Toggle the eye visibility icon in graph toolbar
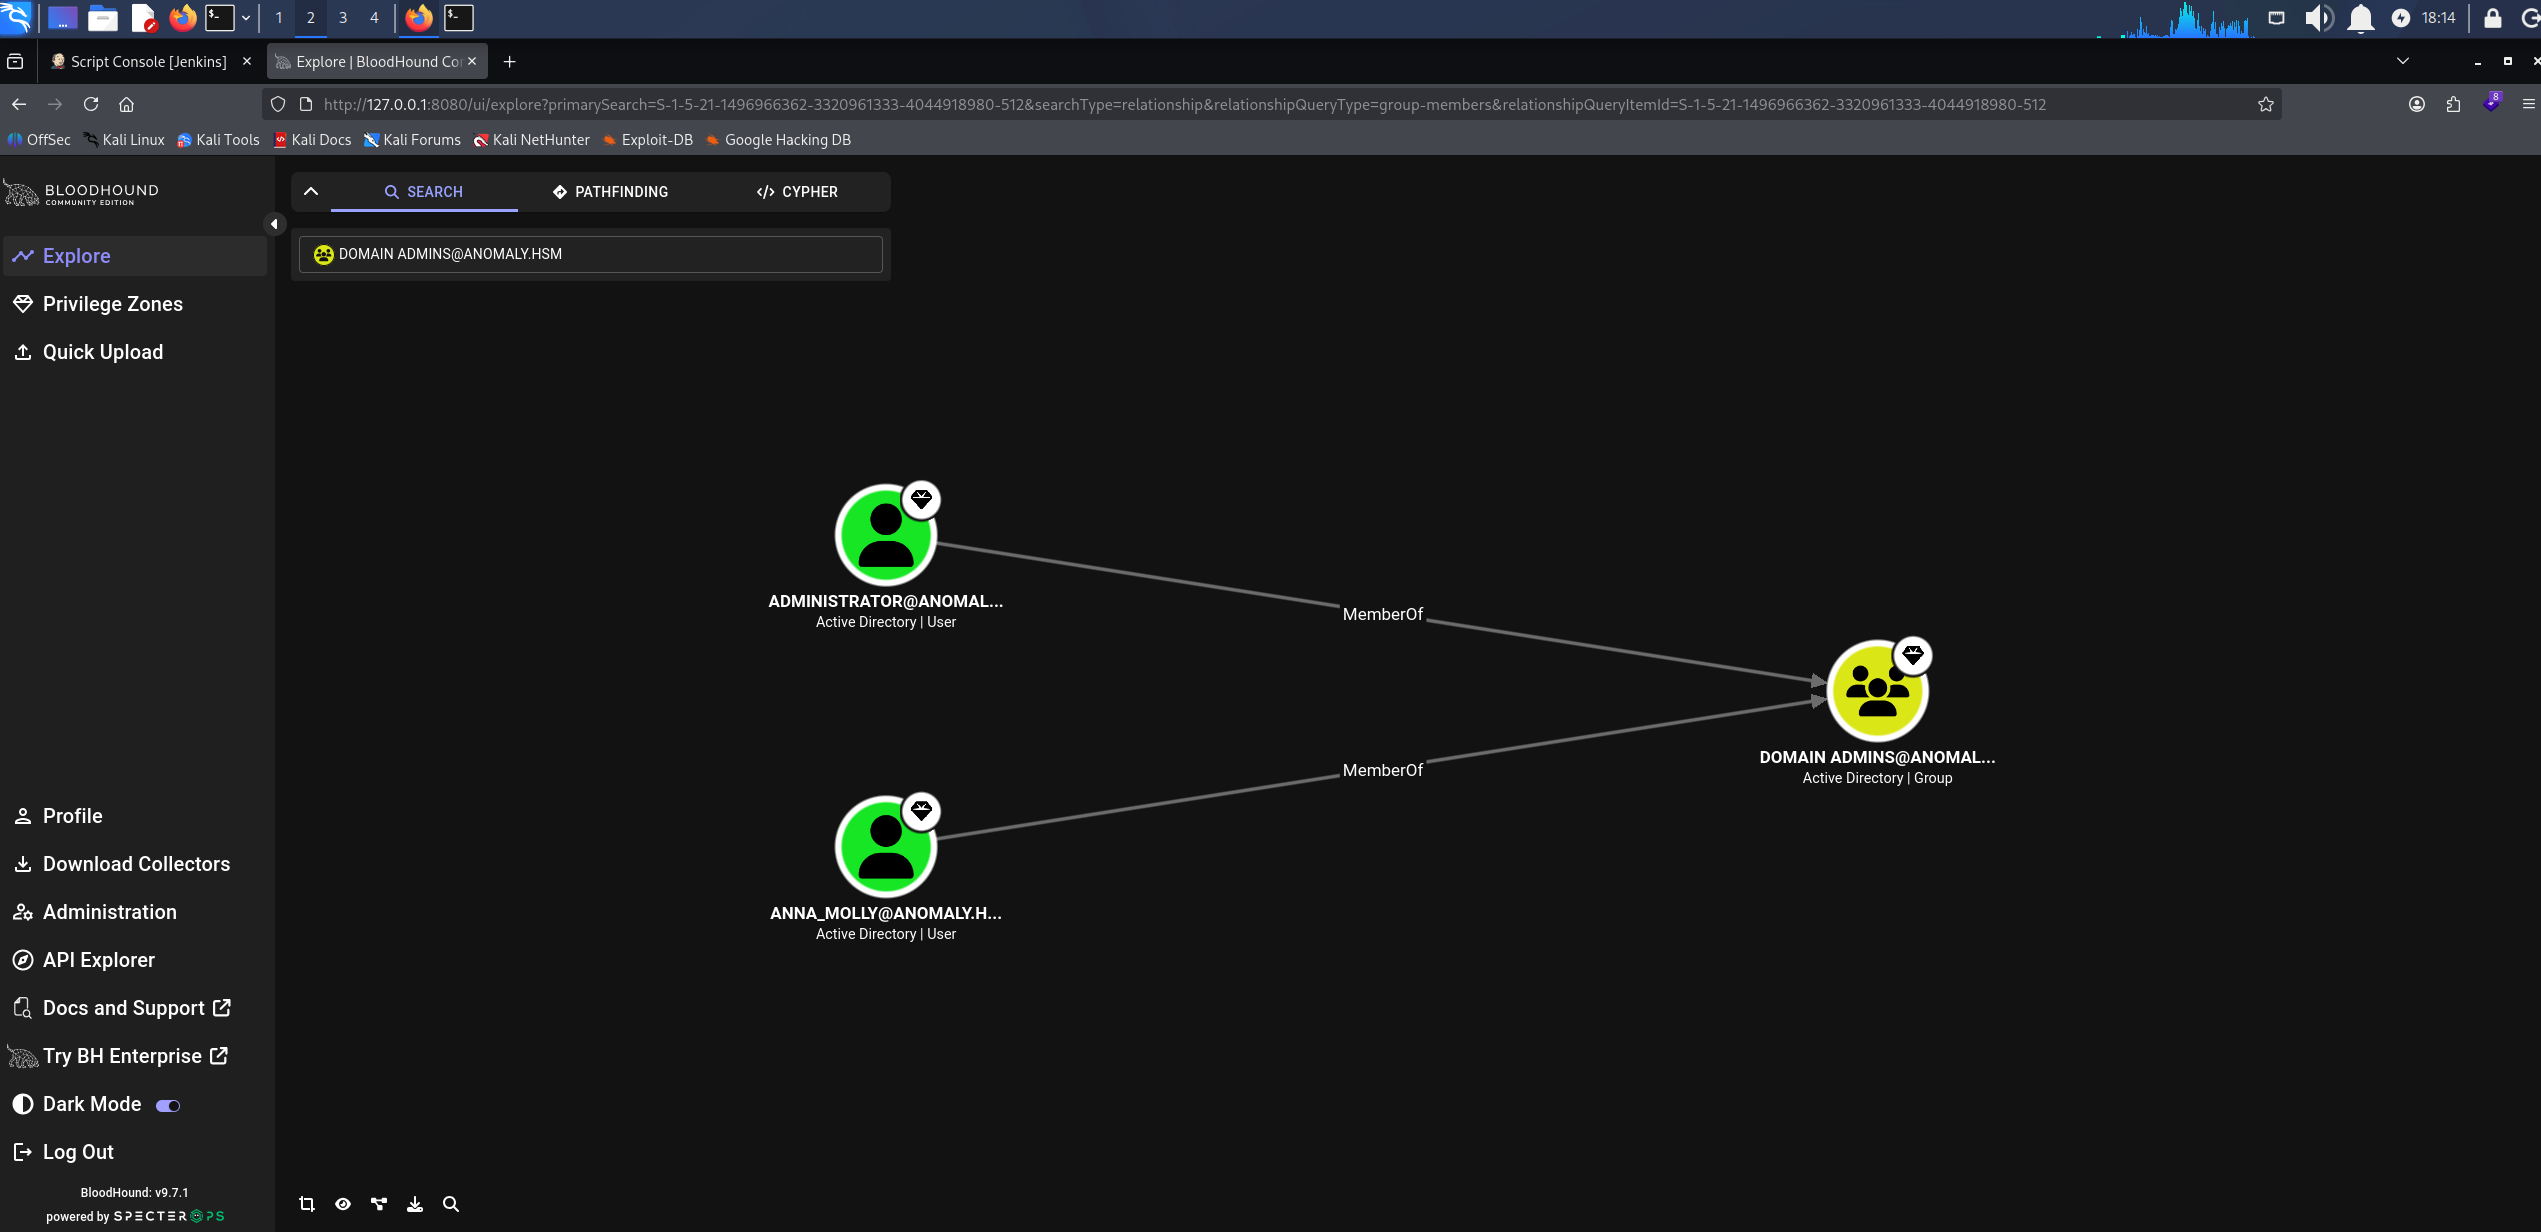The image size is (2541, 1232). pos(343,1204)
